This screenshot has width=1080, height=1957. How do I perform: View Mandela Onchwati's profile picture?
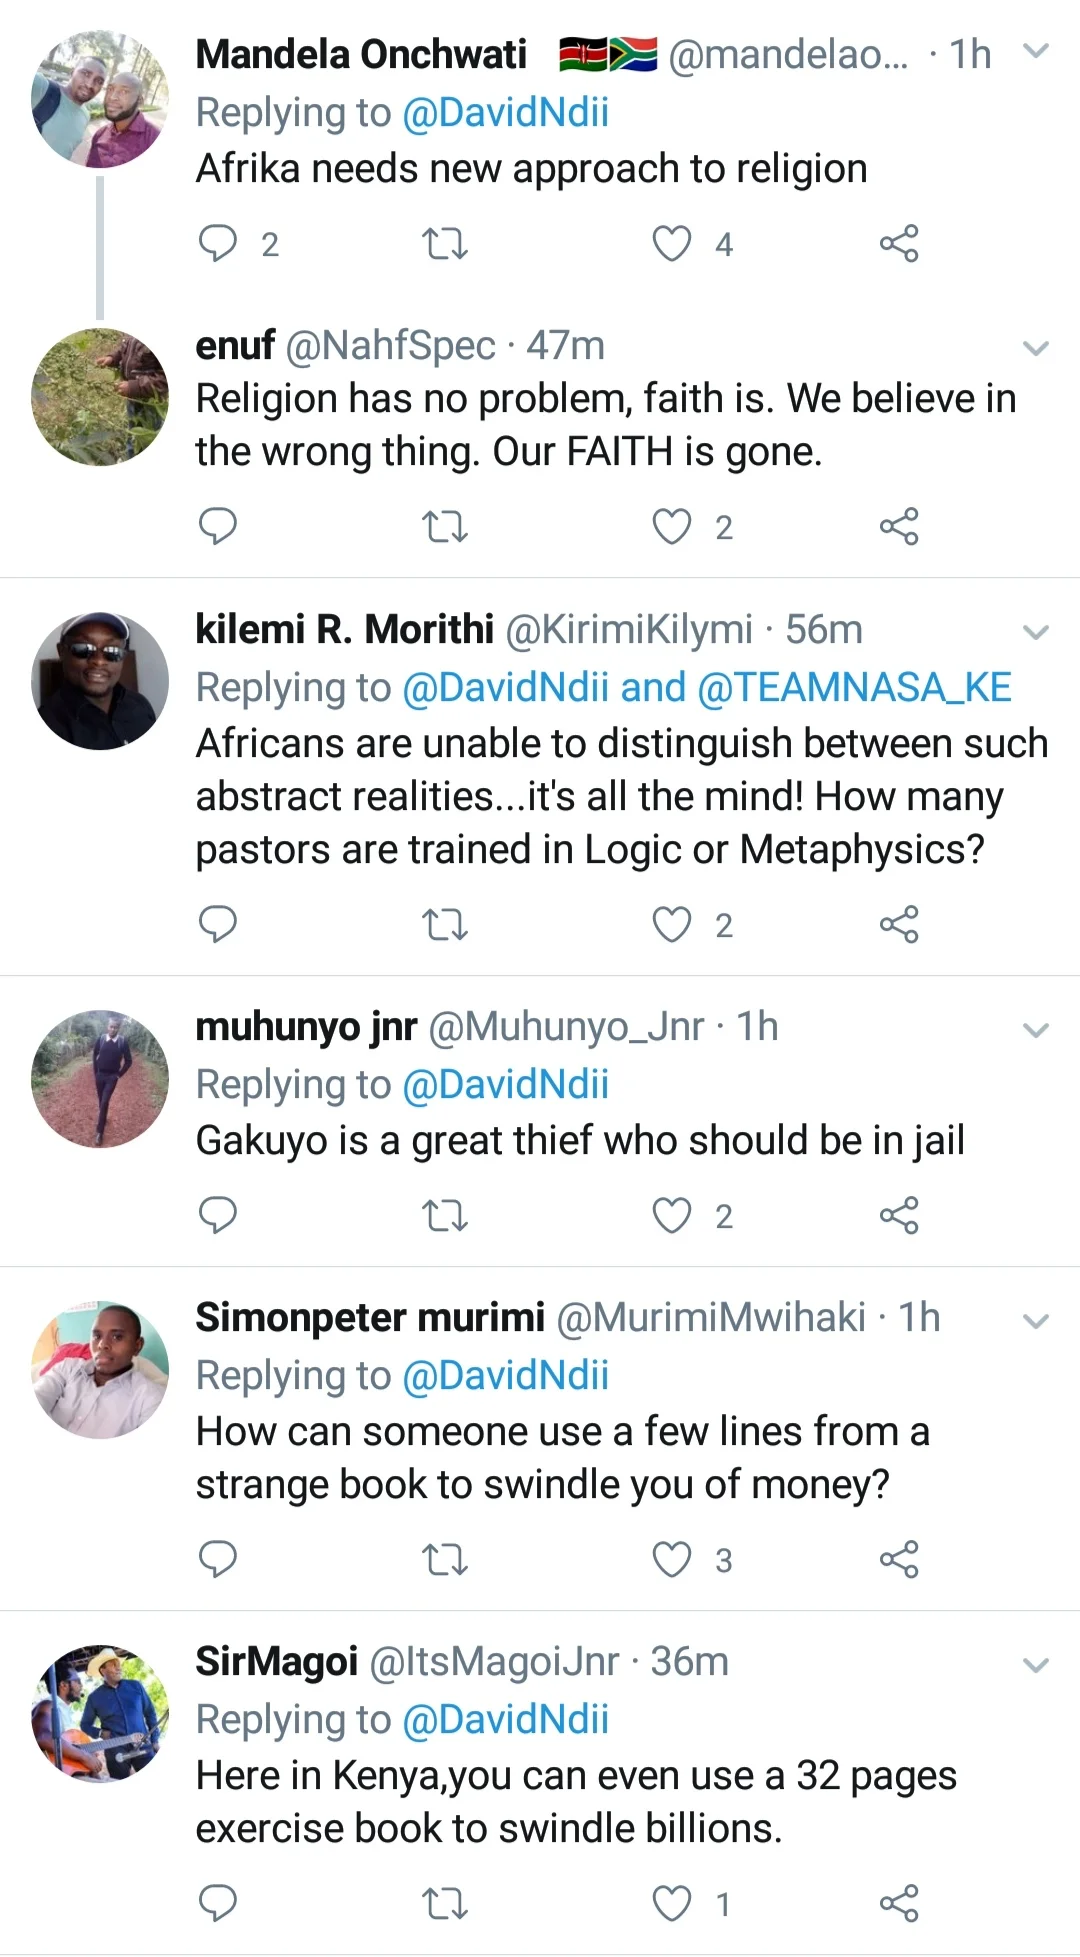pyautogui.click(x=100, y=99)
